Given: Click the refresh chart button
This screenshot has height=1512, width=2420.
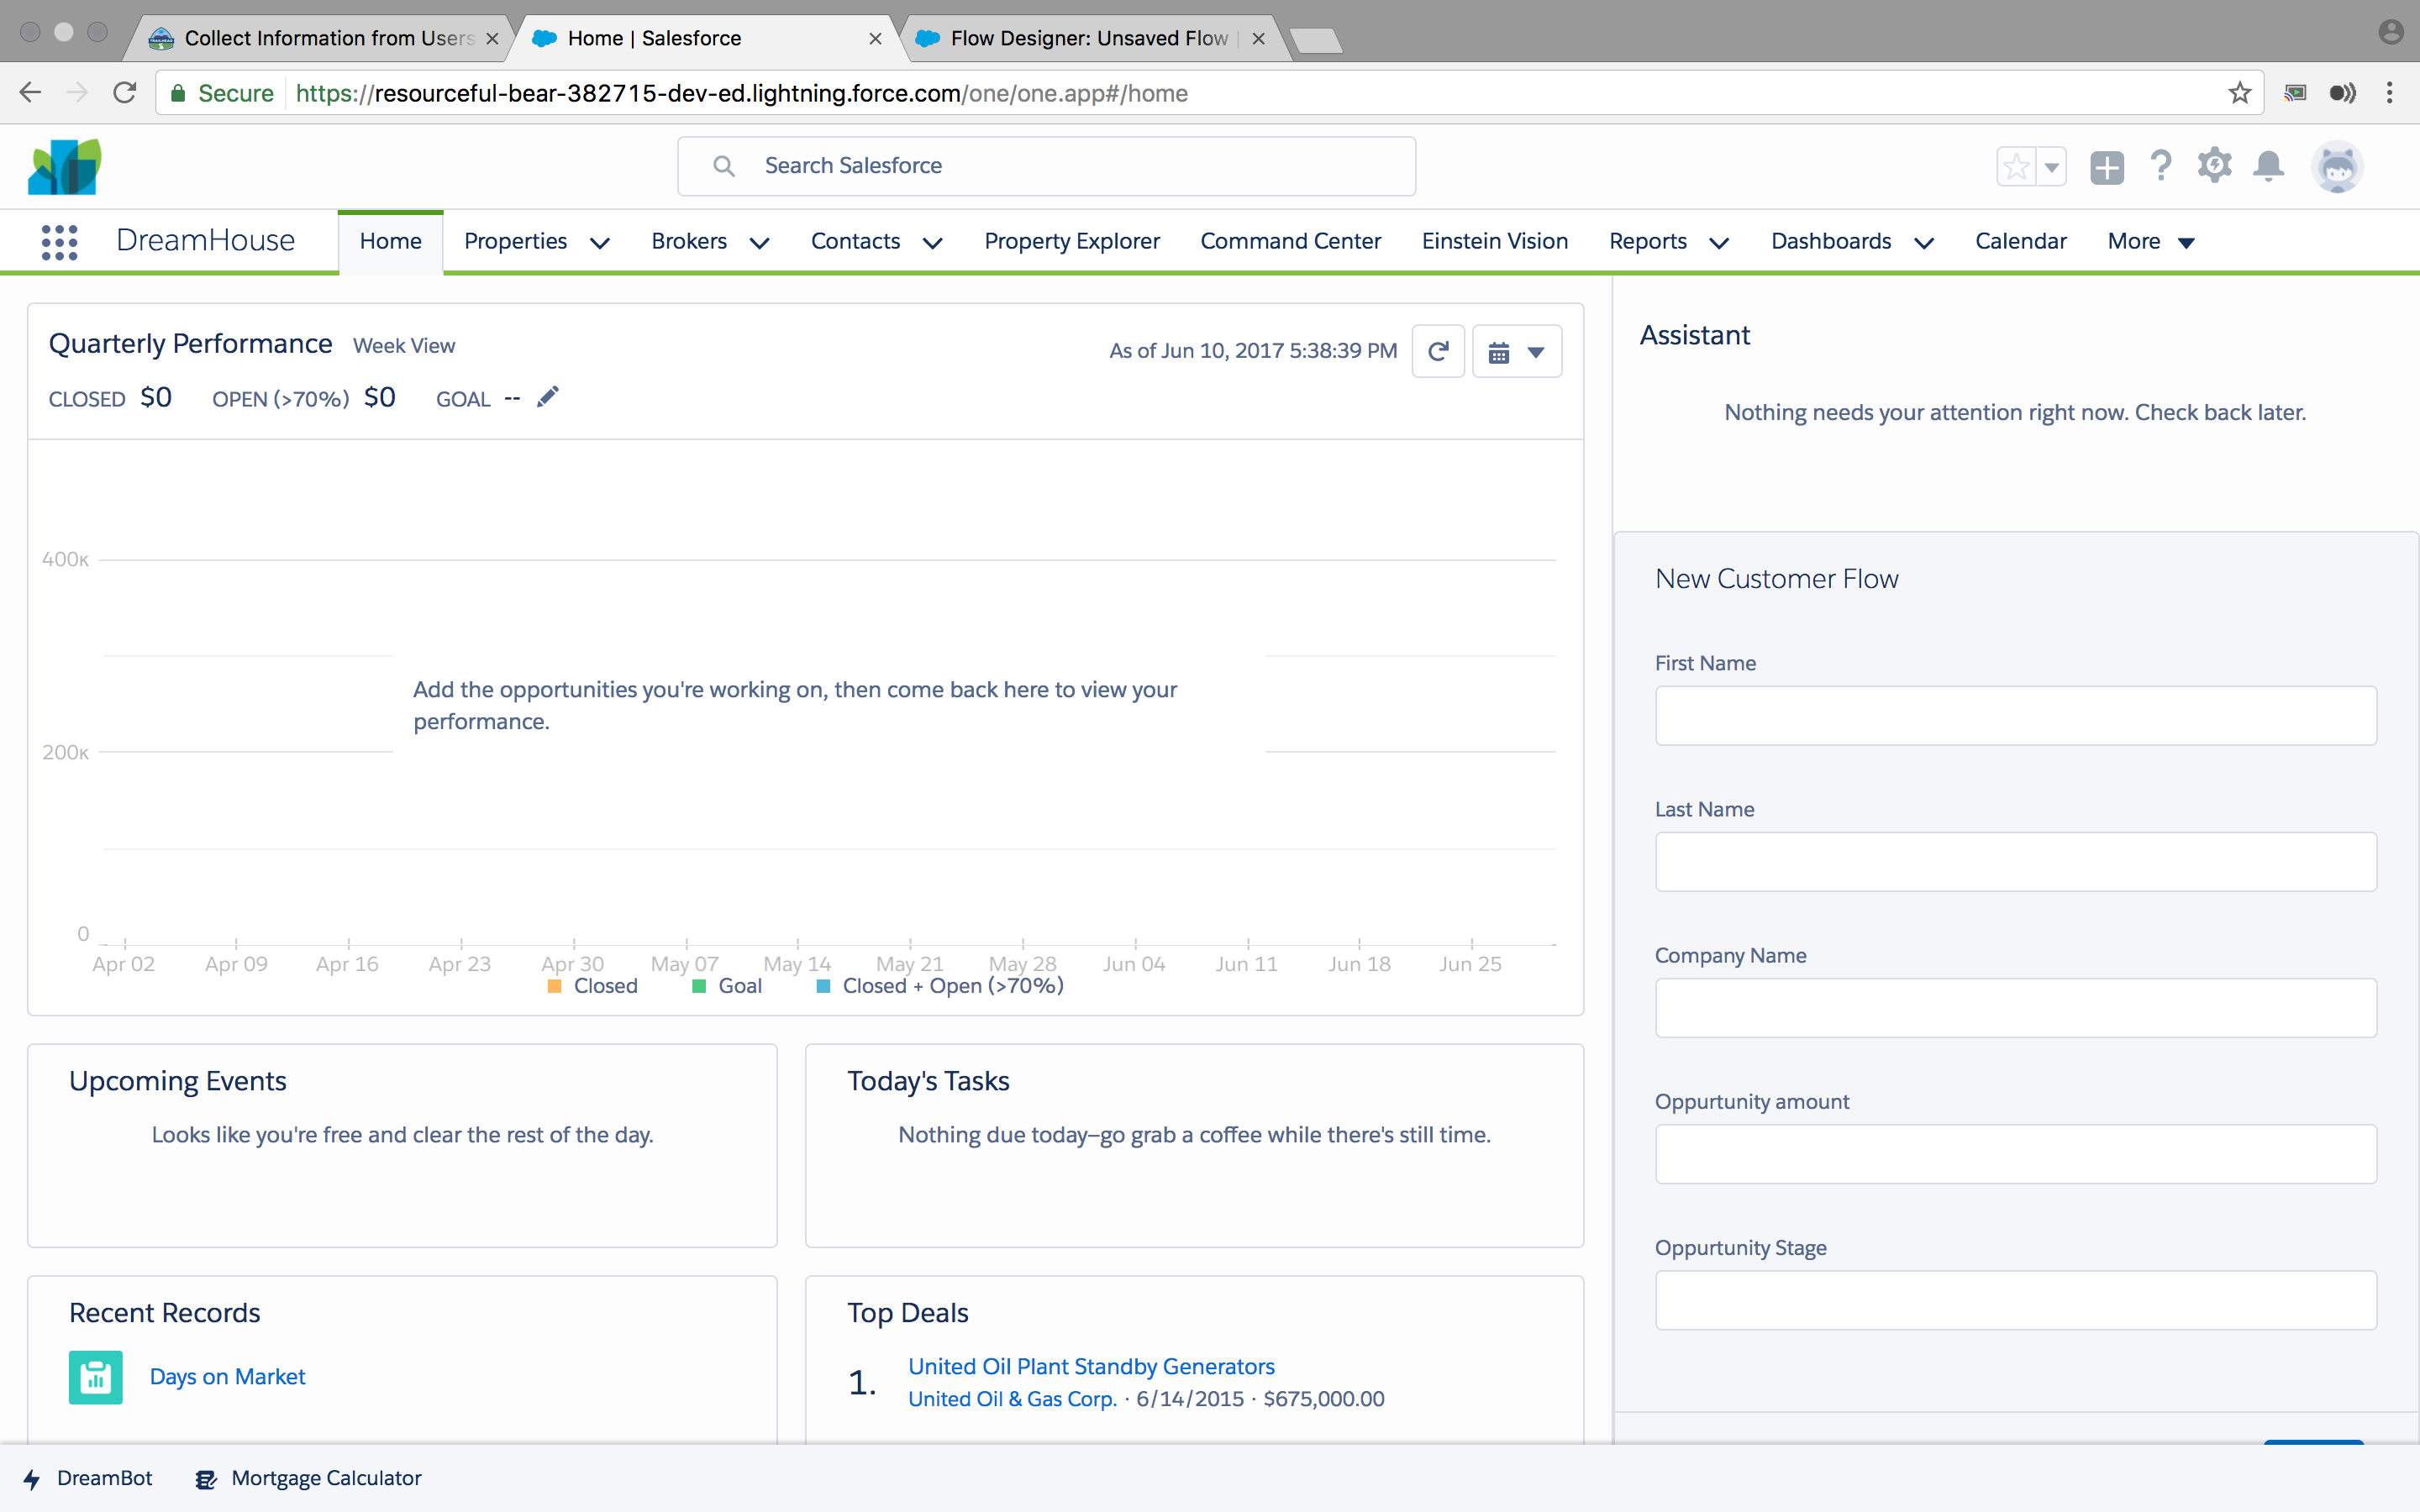Looking at the screenshot, I should click(x=1438, y=351).
